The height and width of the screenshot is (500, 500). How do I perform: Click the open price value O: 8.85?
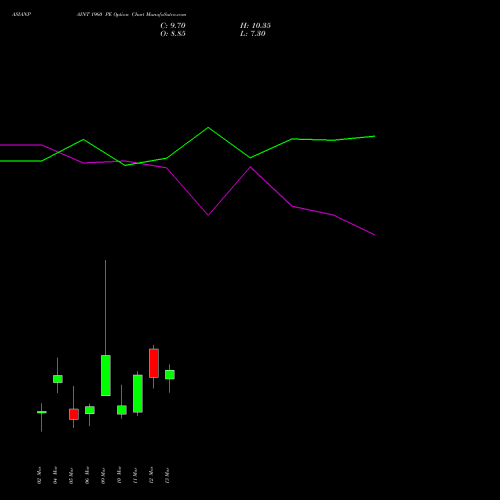tap(173, 34)
